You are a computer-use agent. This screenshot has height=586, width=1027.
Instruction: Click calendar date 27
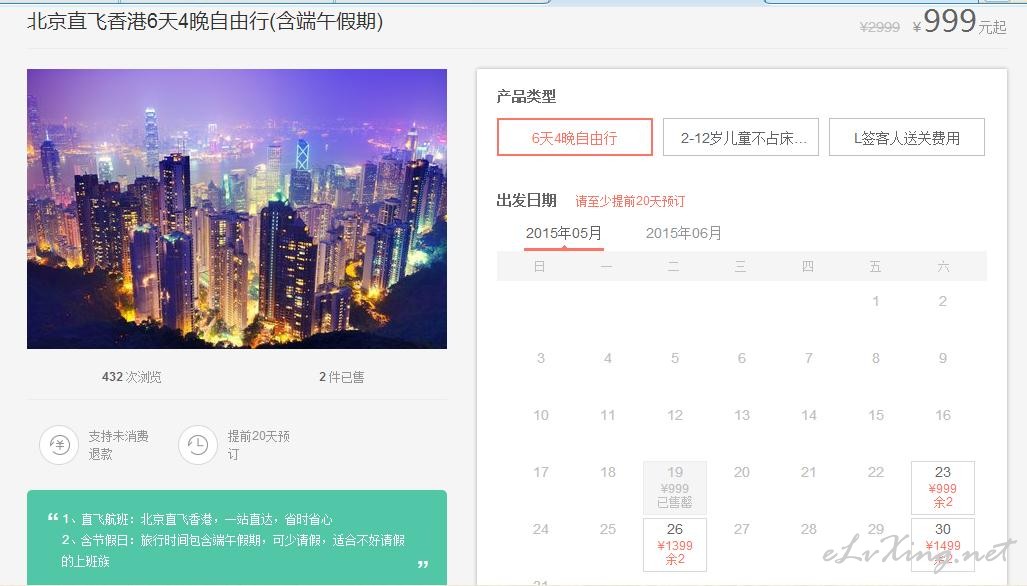click(741, 529)
